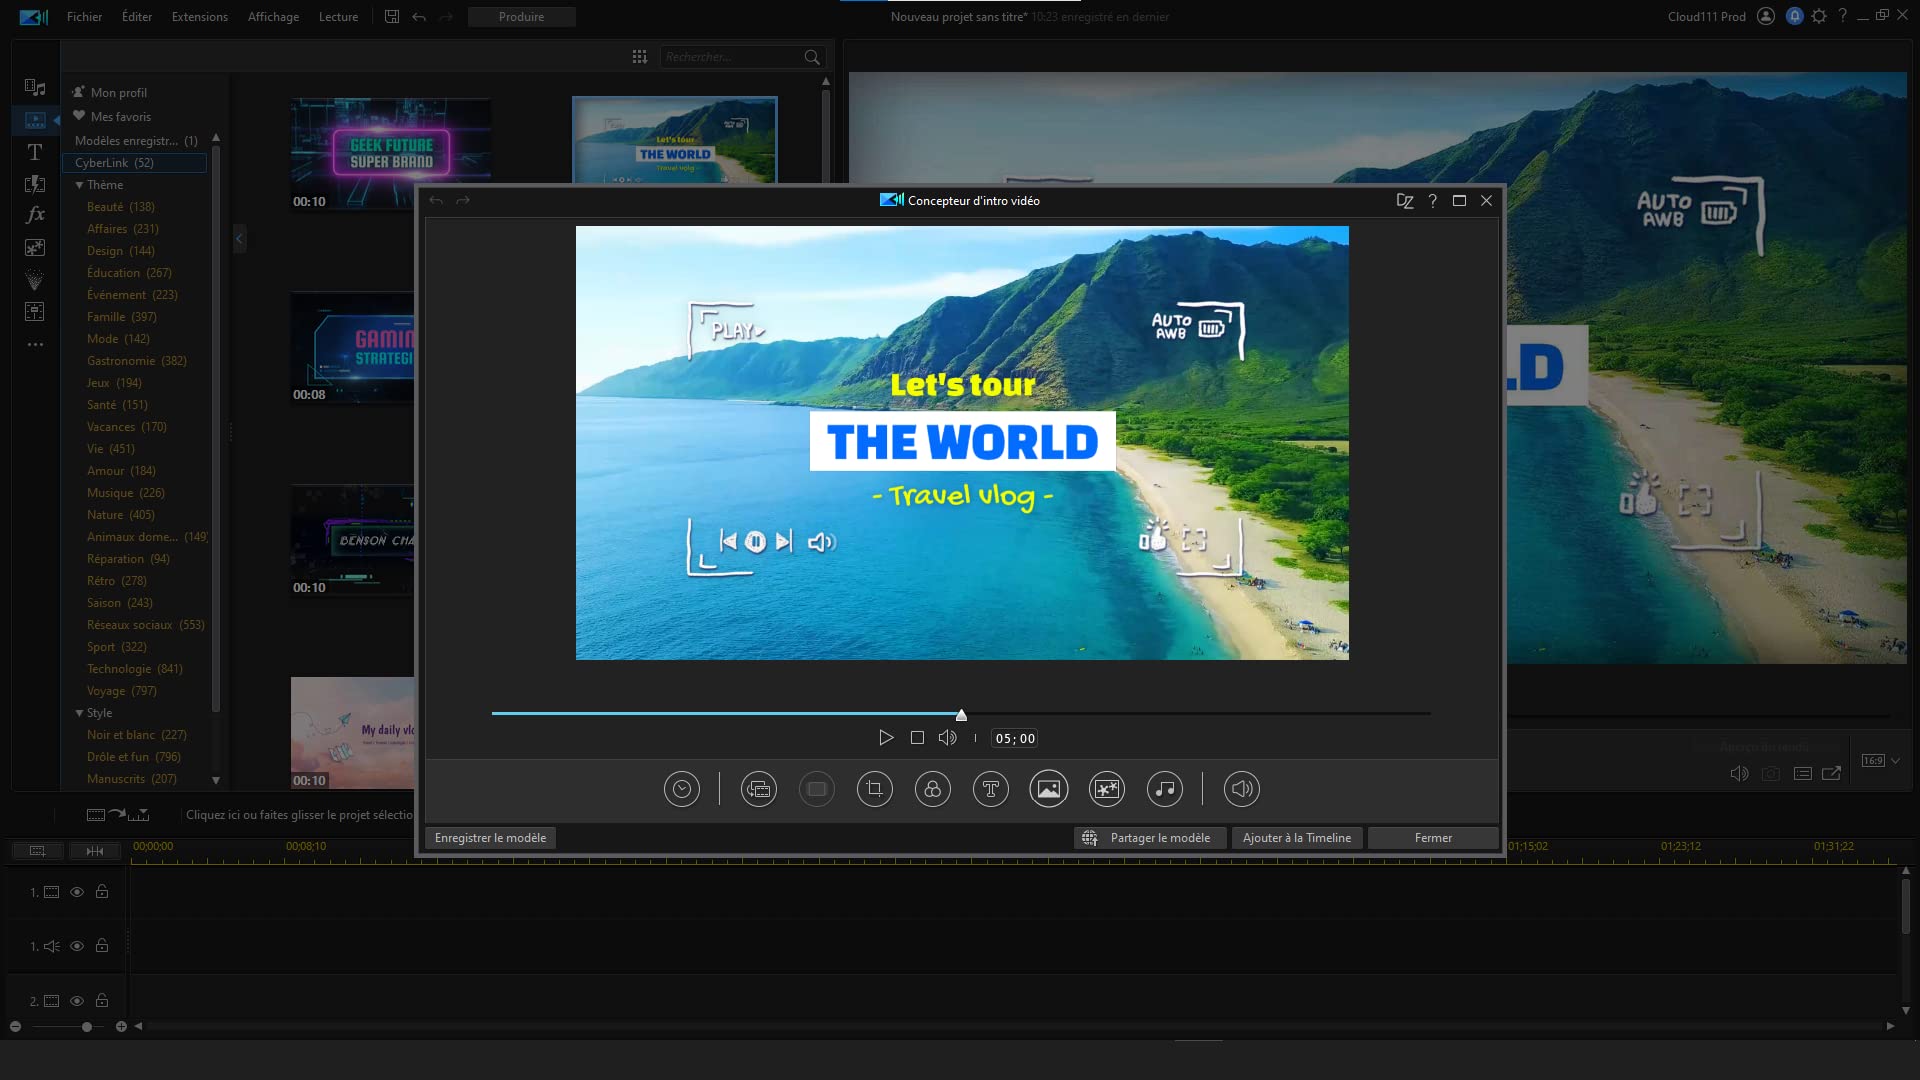Toggle visibility eye of video track 2
This screenshot has height=1080, width=1920.
click(77, 1001)
